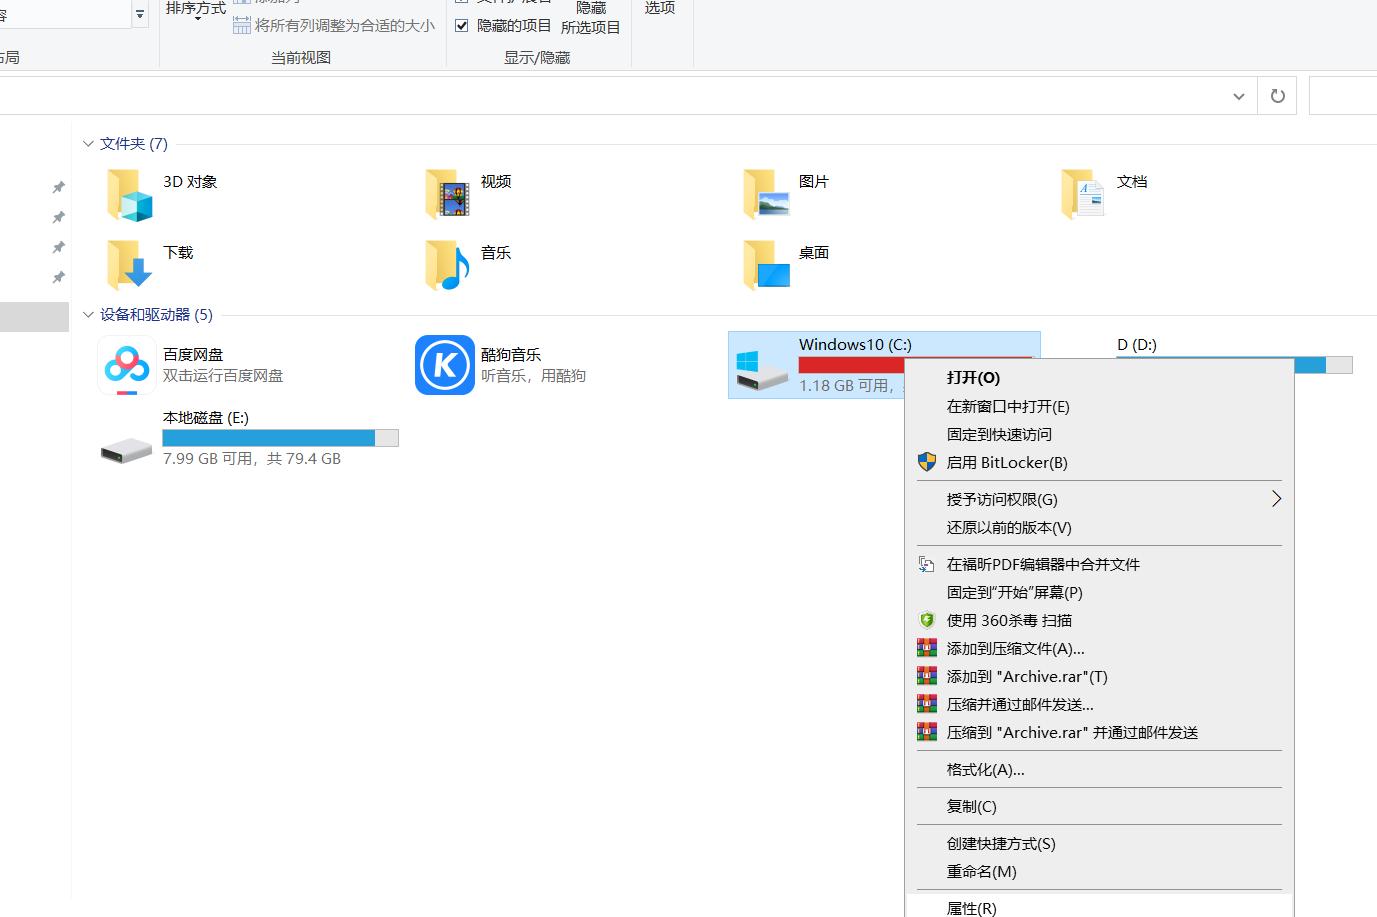
Task: Click 将所有列调整为合适的大小
Action: tap(334, 26)
